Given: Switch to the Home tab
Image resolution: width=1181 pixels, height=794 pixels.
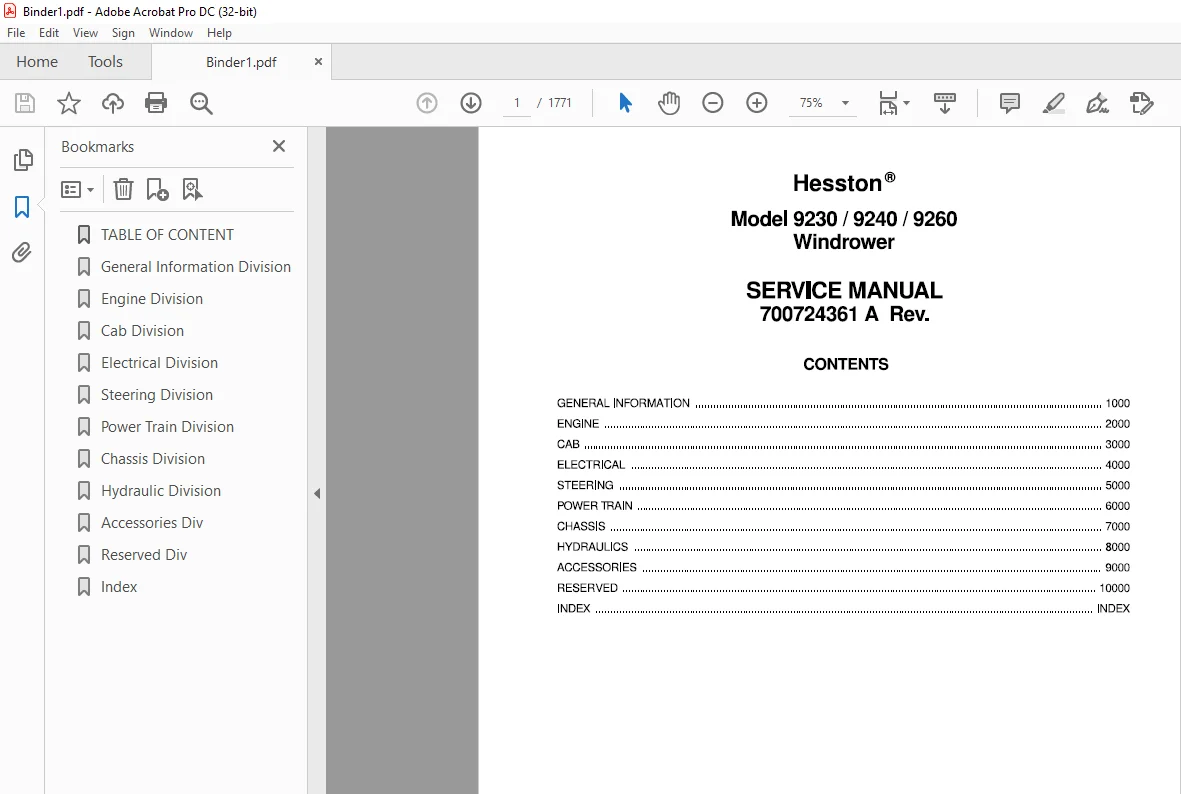Looking at the screenshot, I should pos(37,62).
